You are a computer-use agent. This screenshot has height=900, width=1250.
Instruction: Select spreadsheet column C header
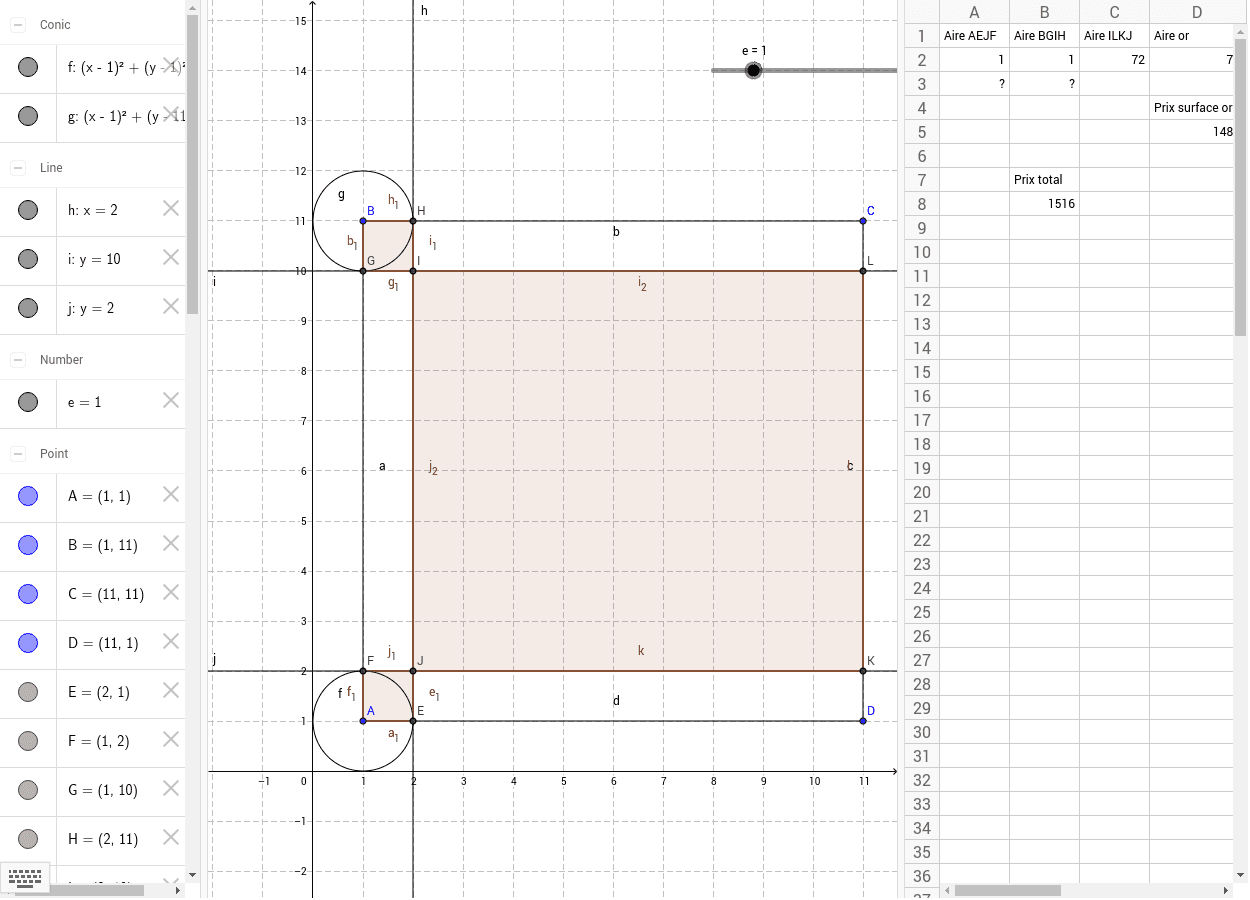click(1114, 12)
